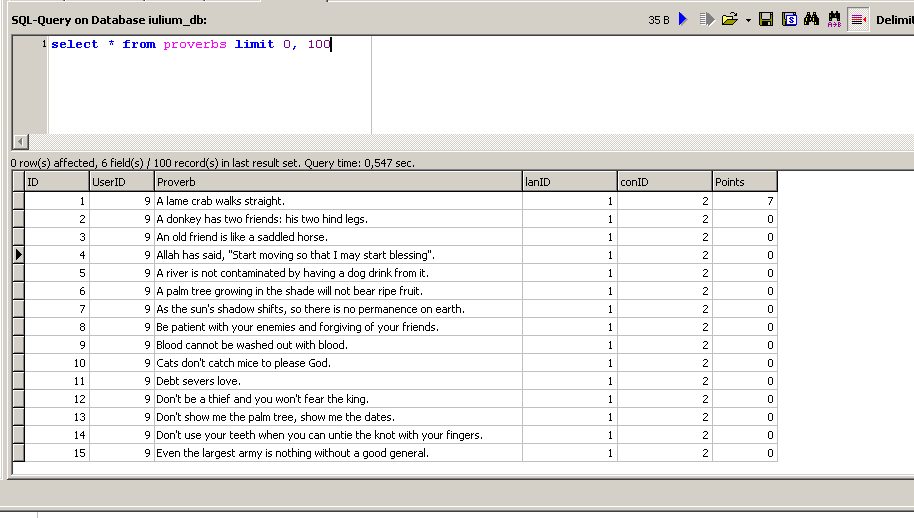Click the UserID column header
Viewport: 914px width, 518px height.
click(121, 182)
